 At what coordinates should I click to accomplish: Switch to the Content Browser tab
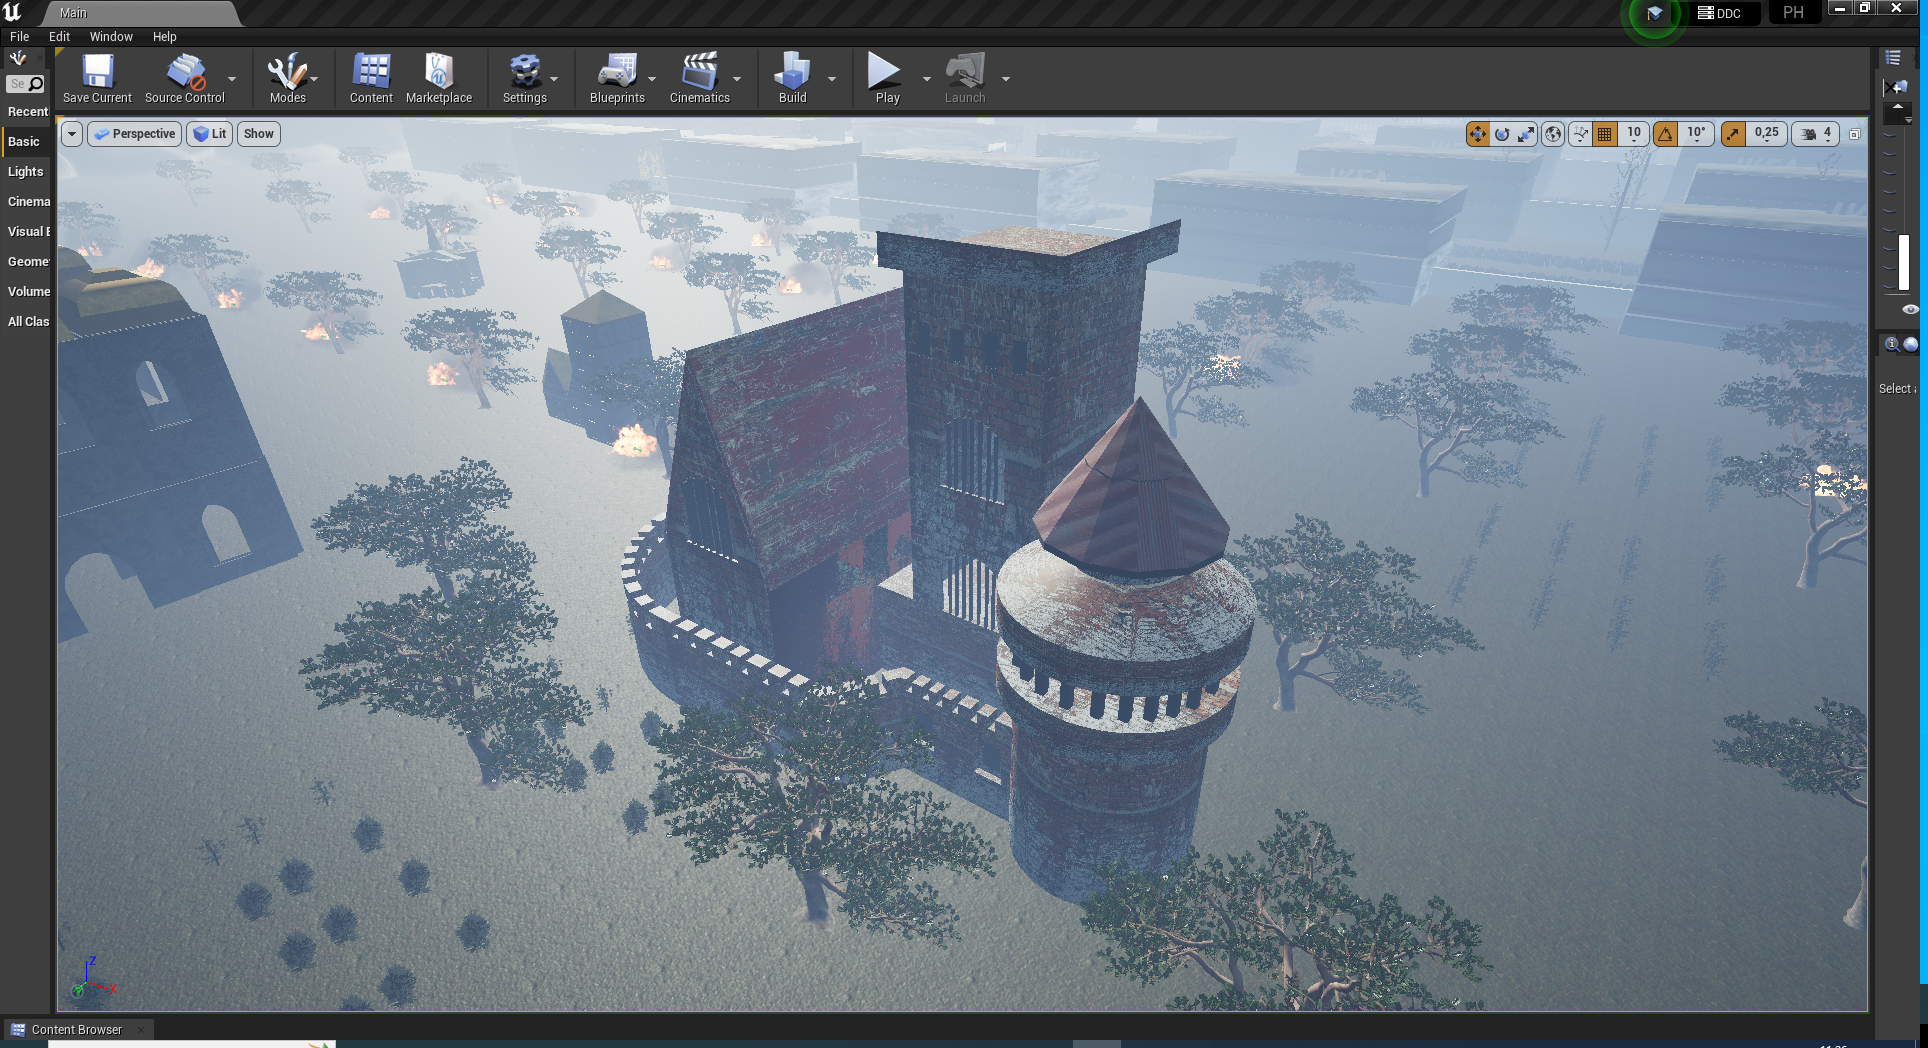click(x=76, y=1029)
